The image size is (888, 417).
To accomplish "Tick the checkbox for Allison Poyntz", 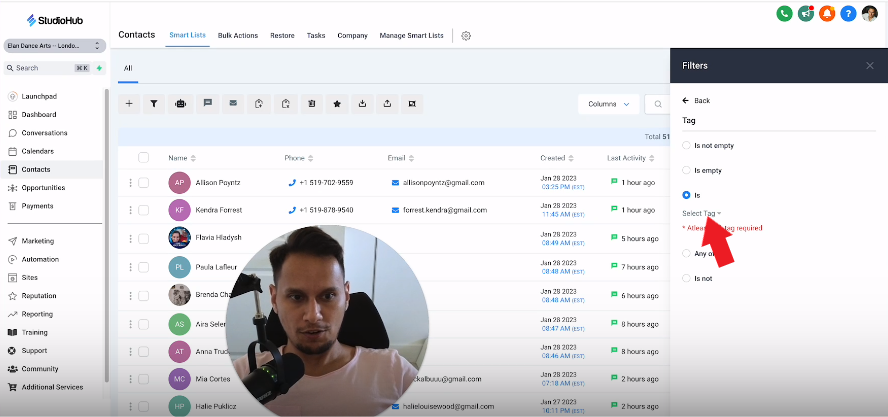I will point(143,182).
